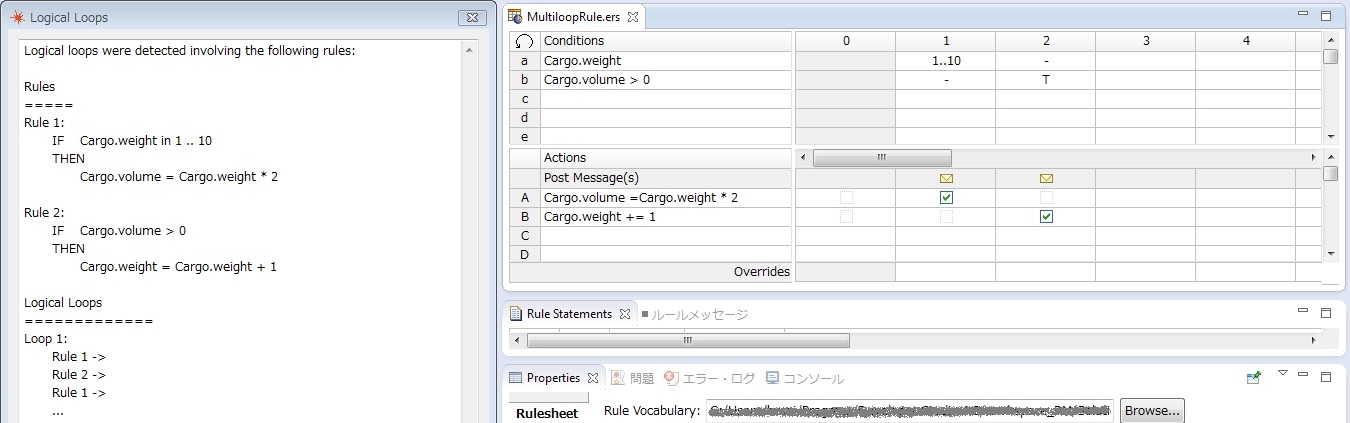This screenshot has width=1350, height=423.
Task: Maximize the Properties view panel
Action: 1326,377
